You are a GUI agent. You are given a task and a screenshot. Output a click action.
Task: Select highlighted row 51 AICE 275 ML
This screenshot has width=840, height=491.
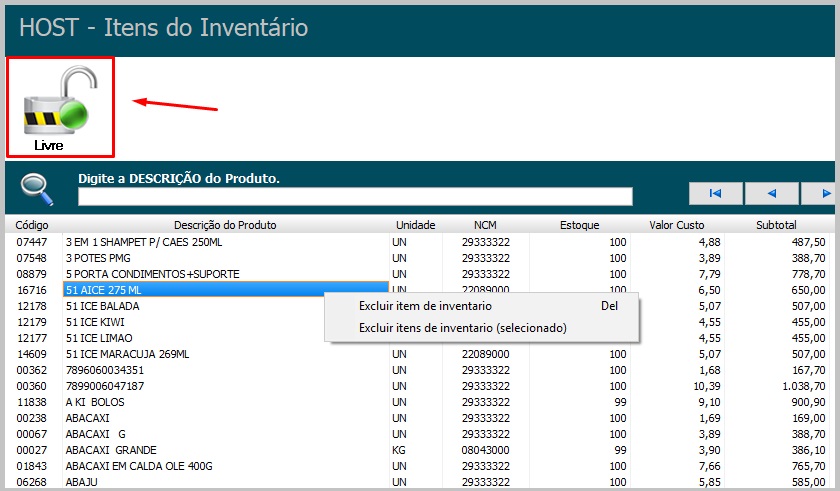coord(225,290)
